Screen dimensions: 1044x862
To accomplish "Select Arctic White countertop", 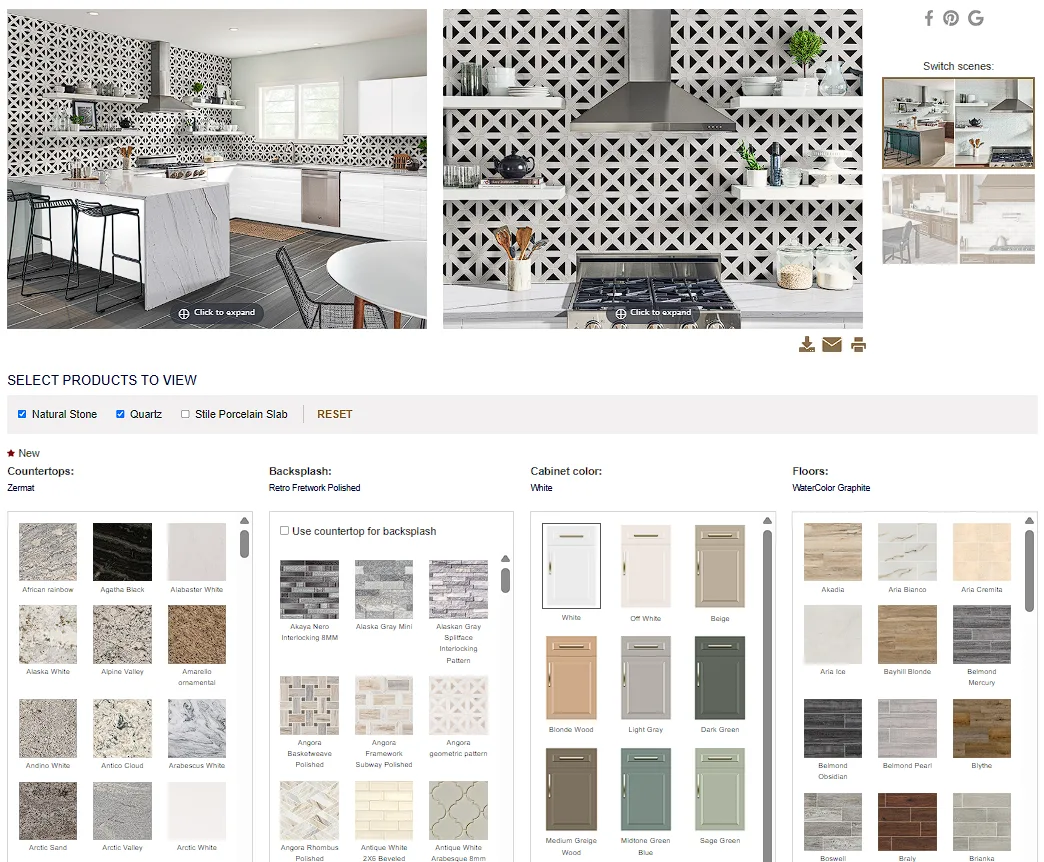I will pyautogui.click(x=196, y=811).
